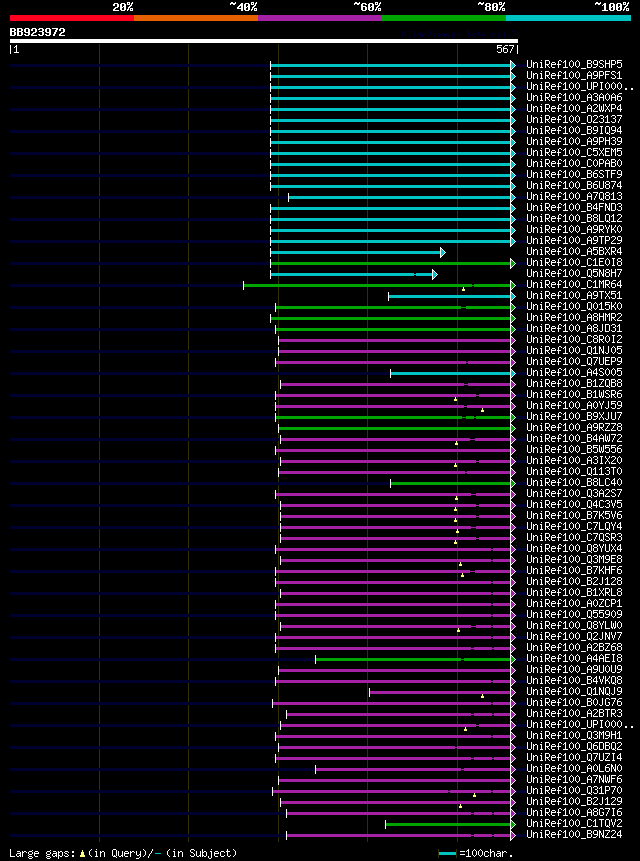Screen dimensions: 640x861
Task: Click UniRef100_B1WSR6 label
Action: 574,394
